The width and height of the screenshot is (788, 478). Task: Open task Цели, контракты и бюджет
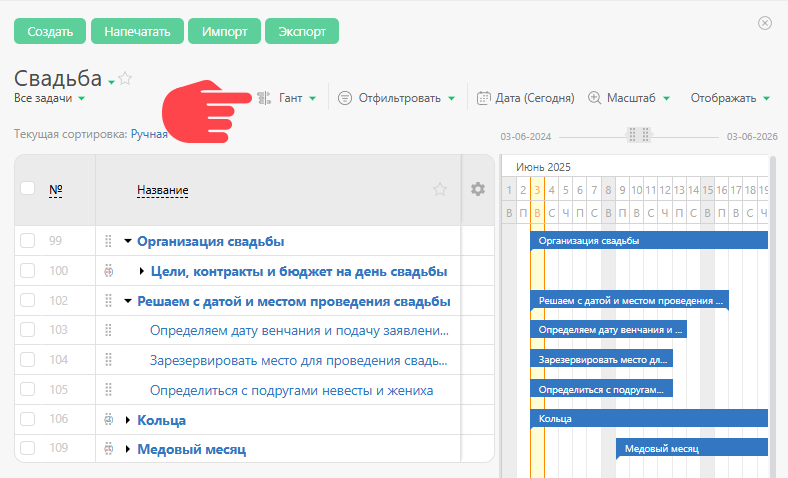tap(299, 271)
